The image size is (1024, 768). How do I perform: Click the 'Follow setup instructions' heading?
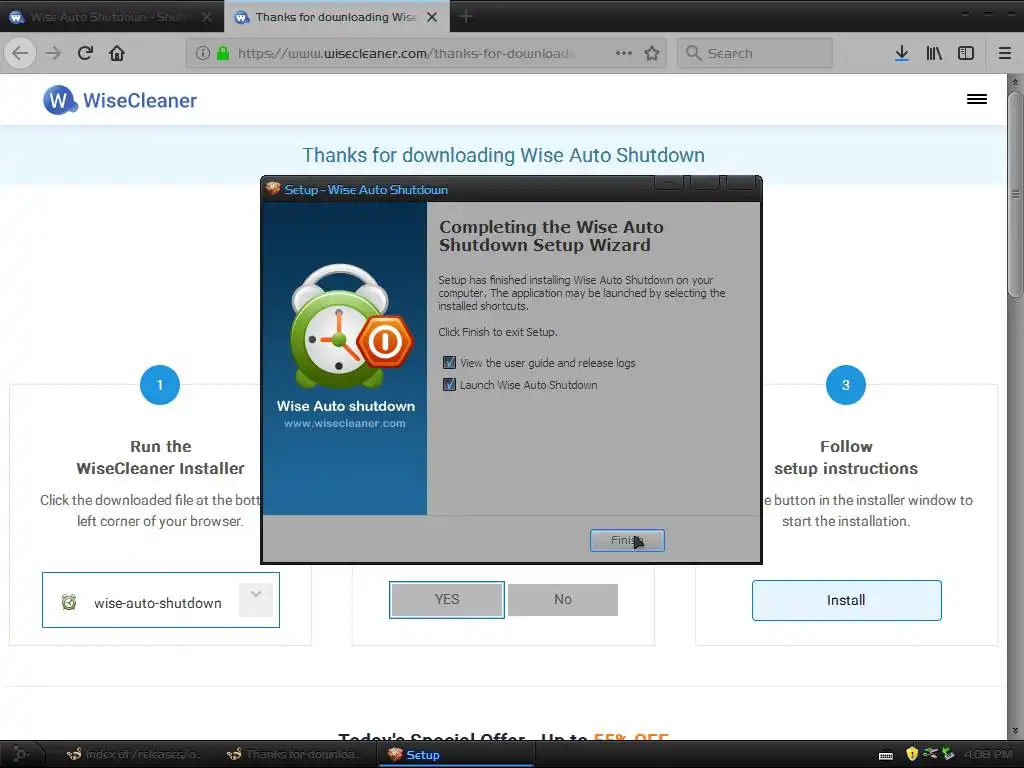[x=846, y=457]
